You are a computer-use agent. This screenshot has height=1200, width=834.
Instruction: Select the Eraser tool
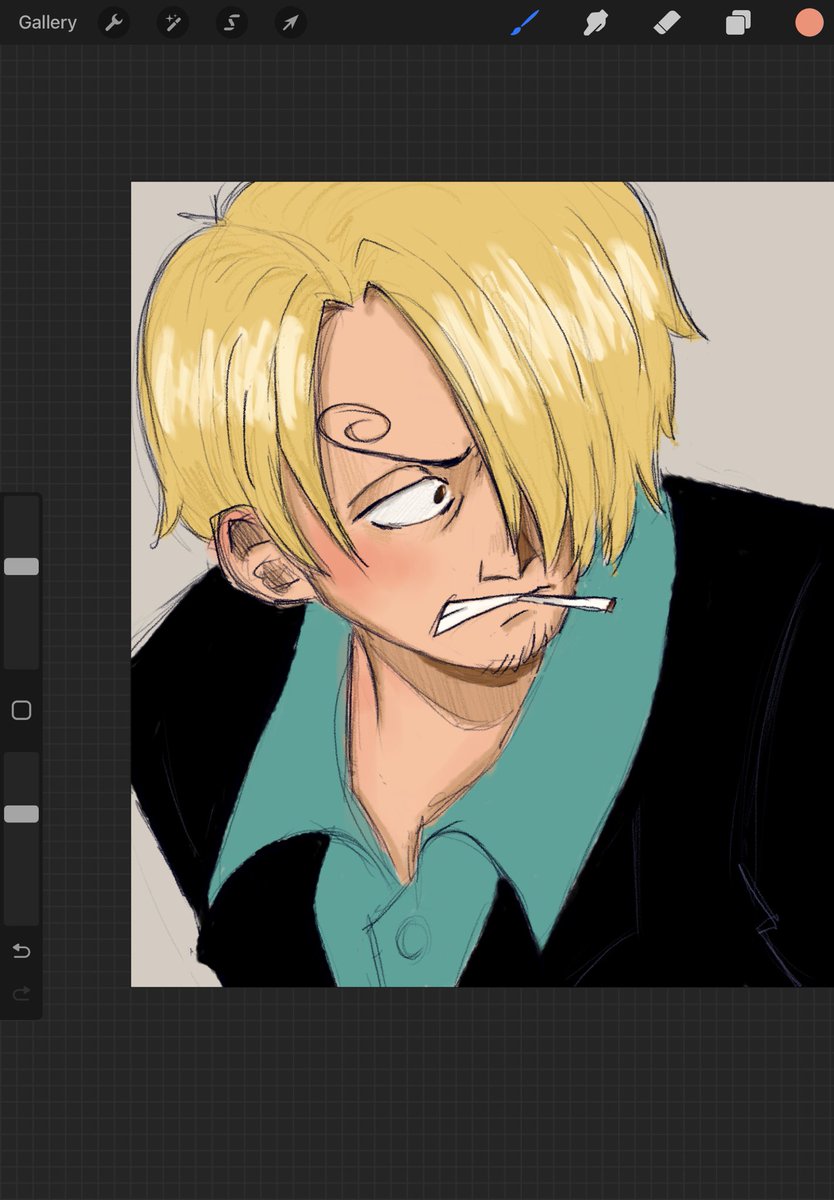click(x=667, y=22)
